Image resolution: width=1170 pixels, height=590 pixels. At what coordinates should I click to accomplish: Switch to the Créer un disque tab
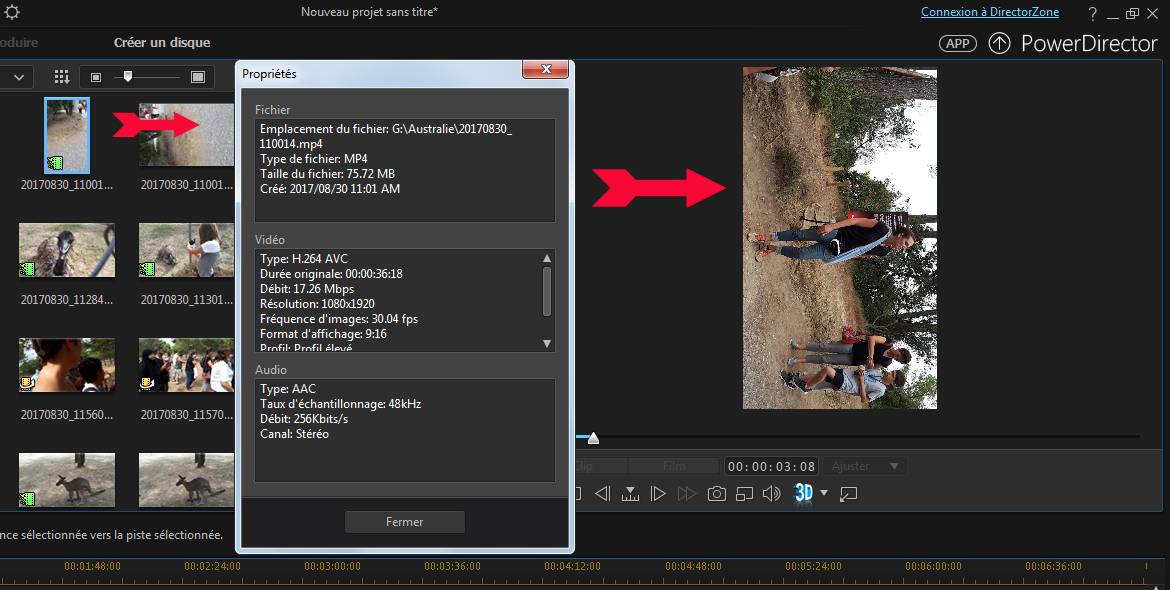[162, 43]
